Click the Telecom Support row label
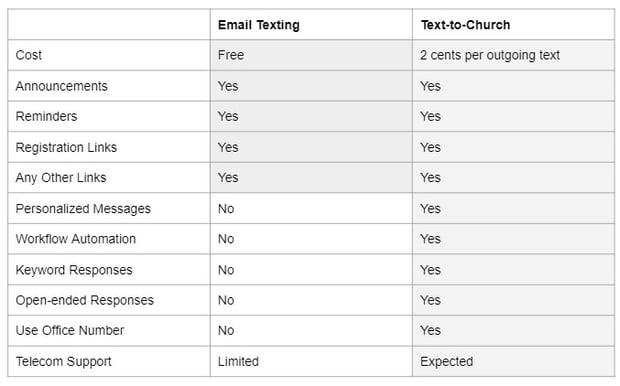 tap(63, 361)
